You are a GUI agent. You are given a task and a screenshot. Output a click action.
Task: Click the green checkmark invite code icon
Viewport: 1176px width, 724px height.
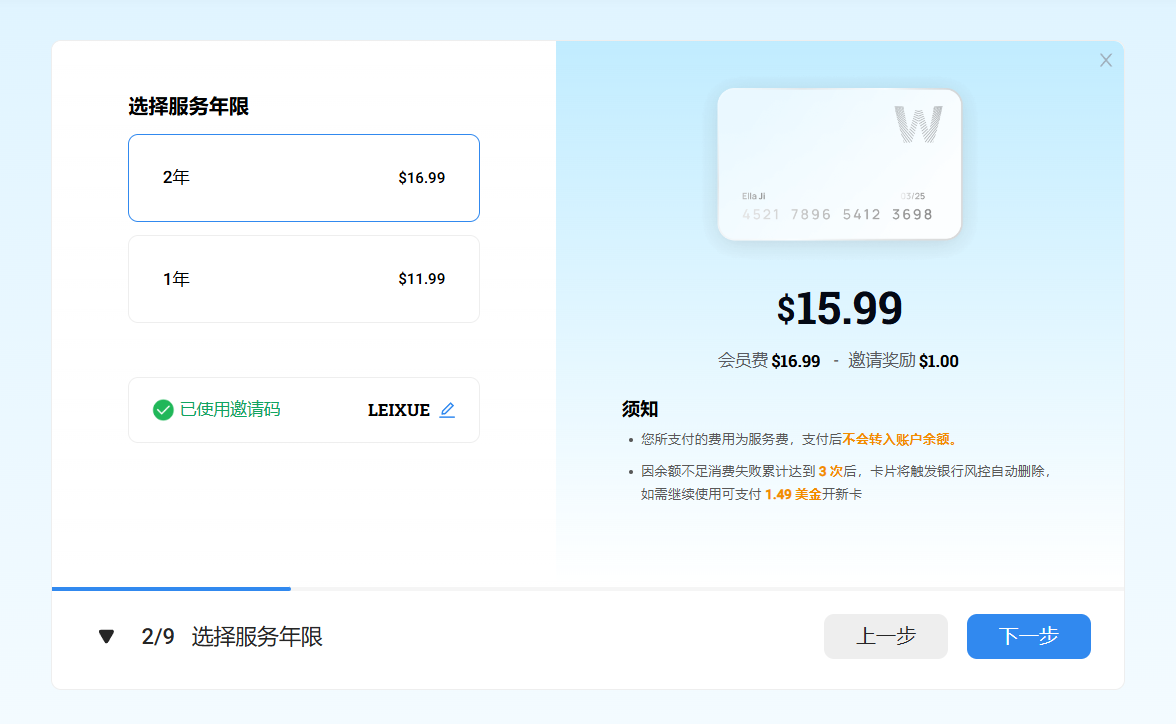[x=163, y=410]
